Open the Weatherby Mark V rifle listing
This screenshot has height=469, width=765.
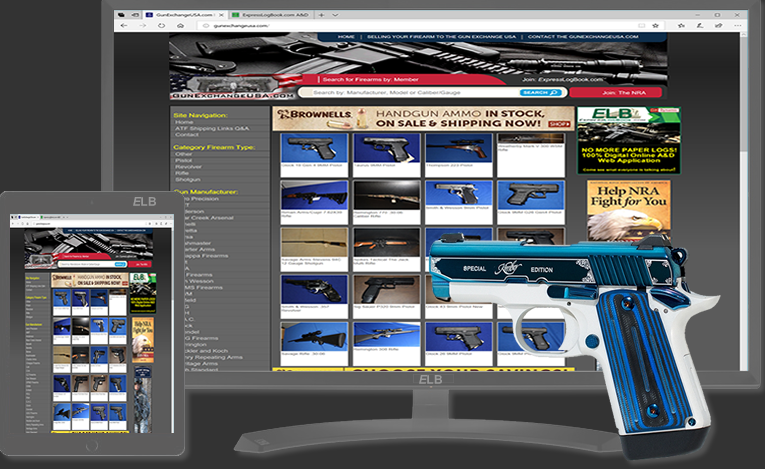click(x=531, y=155)
